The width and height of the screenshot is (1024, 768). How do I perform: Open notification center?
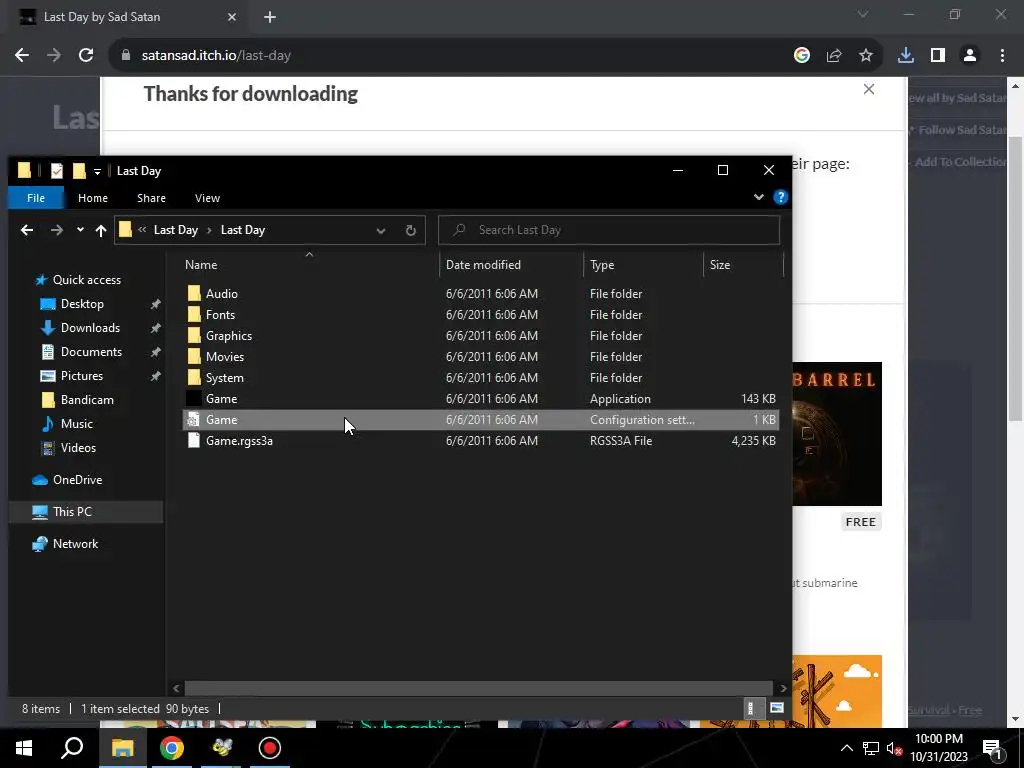coord(992,748)
